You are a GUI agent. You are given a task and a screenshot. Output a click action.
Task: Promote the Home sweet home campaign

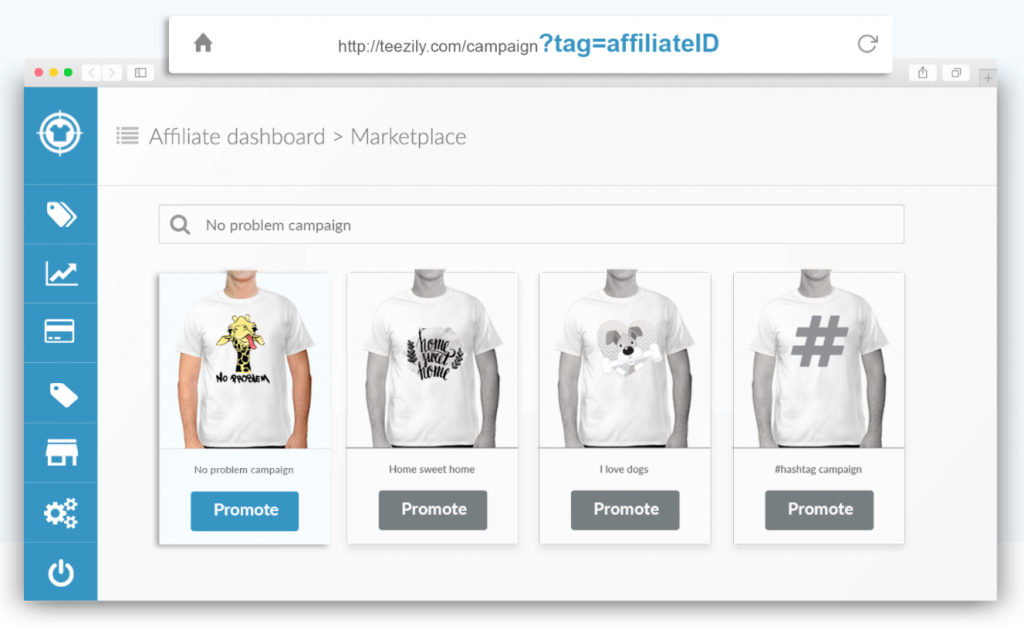pyautogui.click(x=433, y=510)
